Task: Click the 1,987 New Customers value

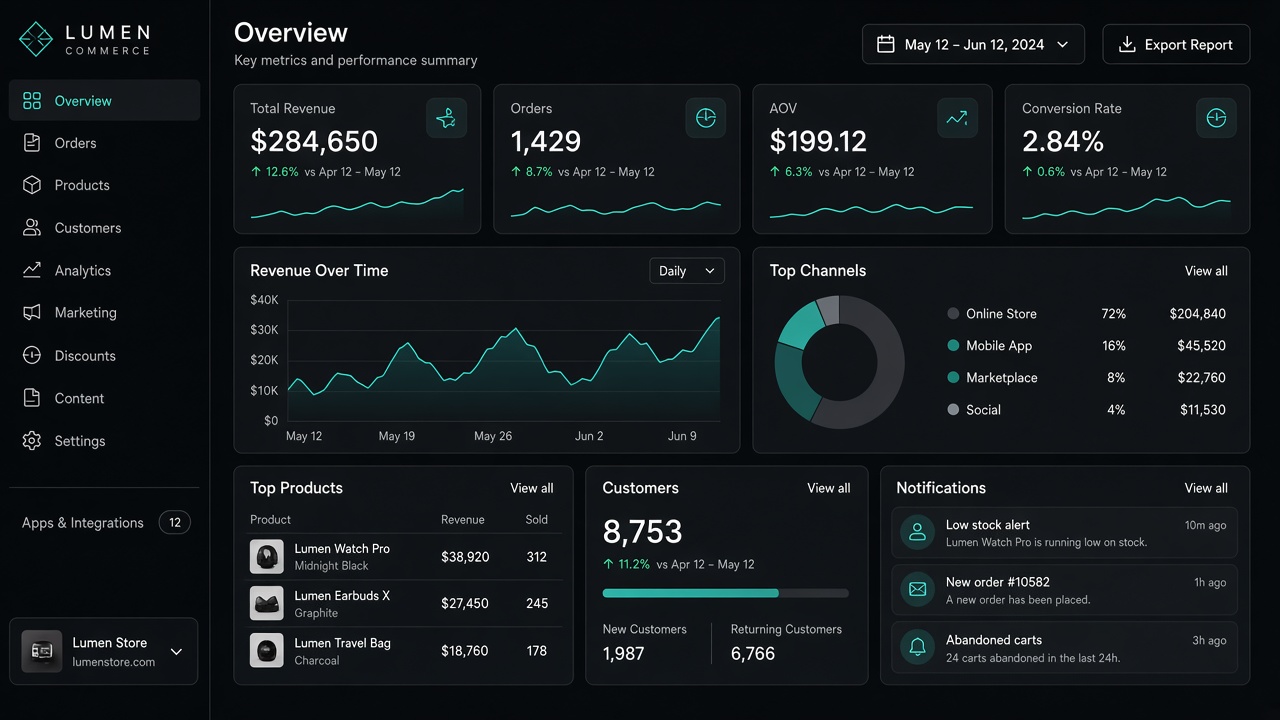Action: pos(624,654)
